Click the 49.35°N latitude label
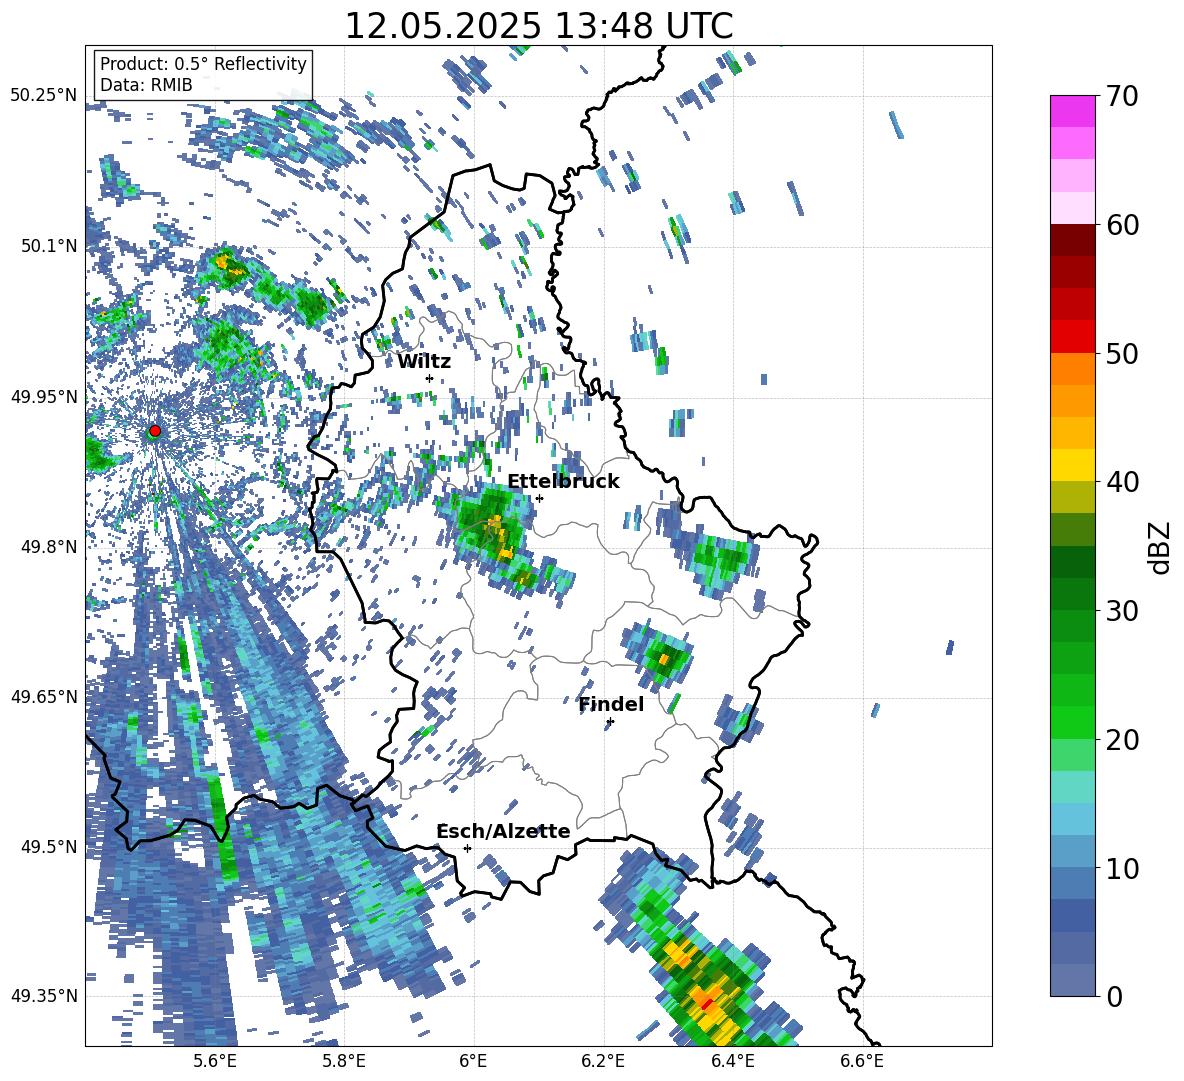 (44, 996)
